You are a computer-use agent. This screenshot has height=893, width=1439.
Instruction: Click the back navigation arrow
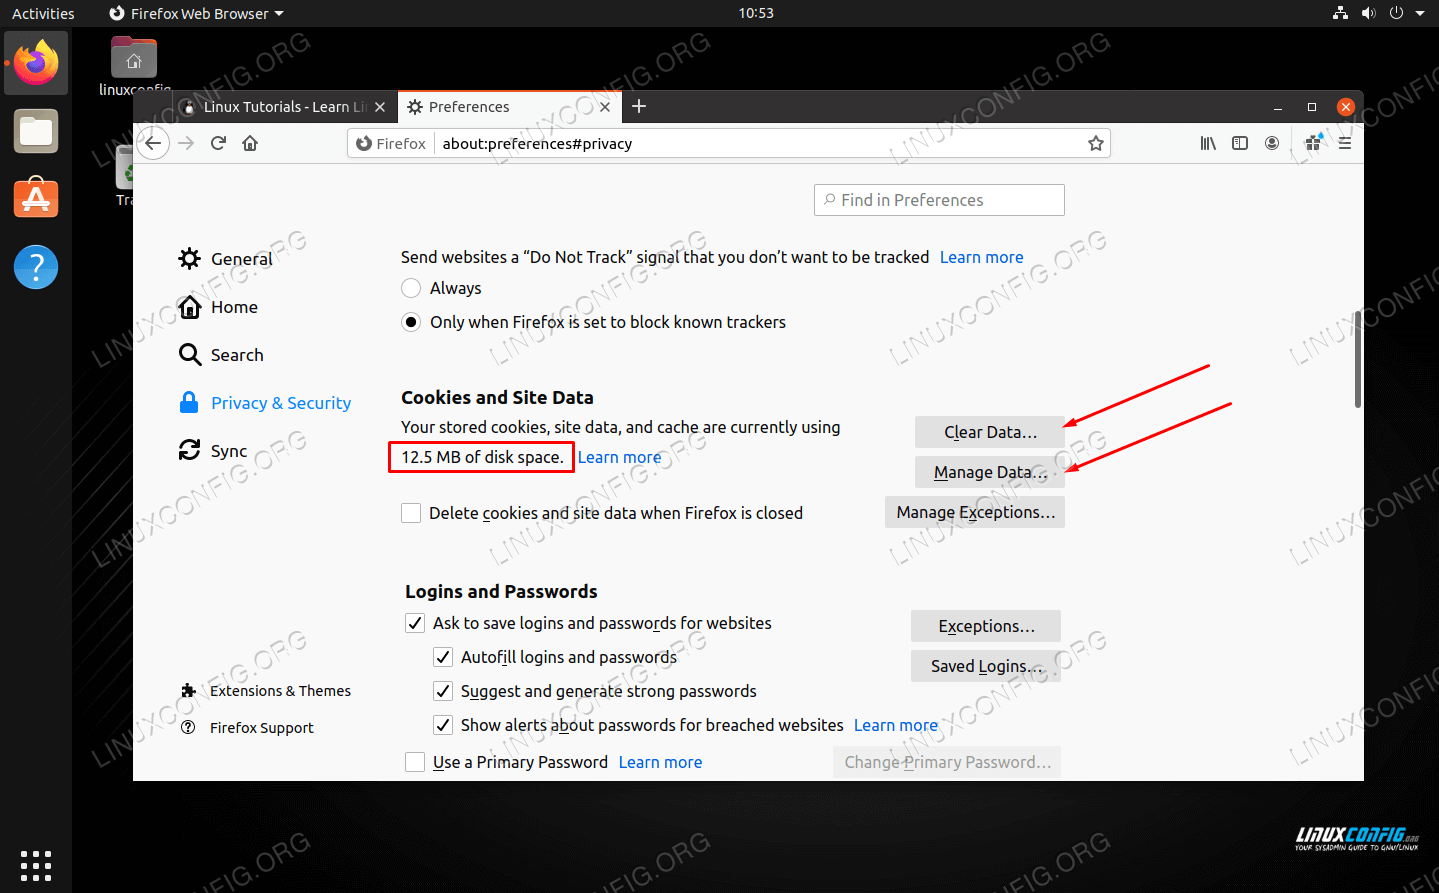coord(153,143)
